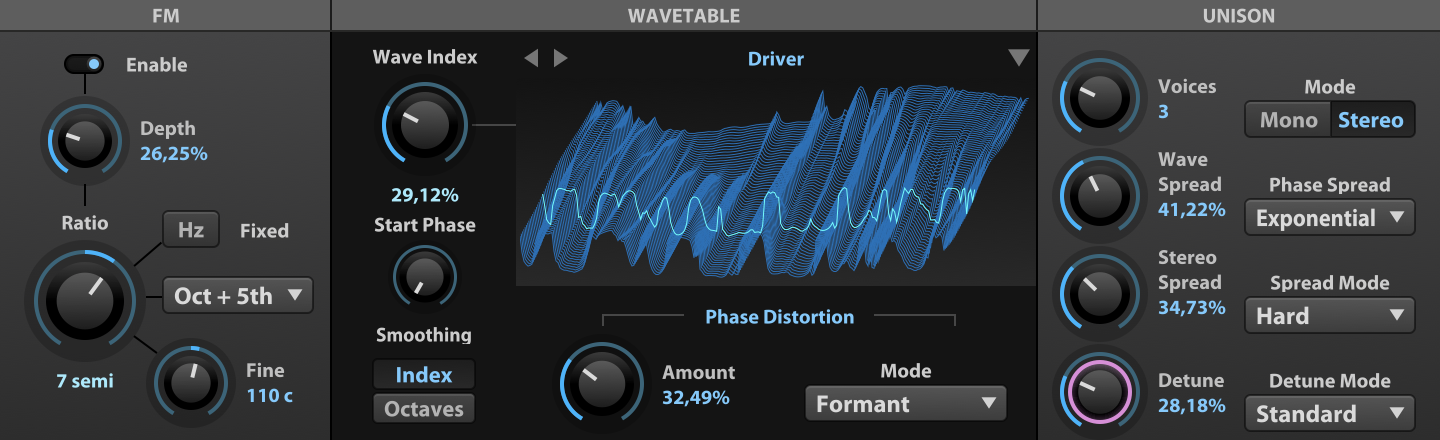Click the FM Depth knob
The width and height of the screenshot is (1440, 440).
click(x=85, y=142)
